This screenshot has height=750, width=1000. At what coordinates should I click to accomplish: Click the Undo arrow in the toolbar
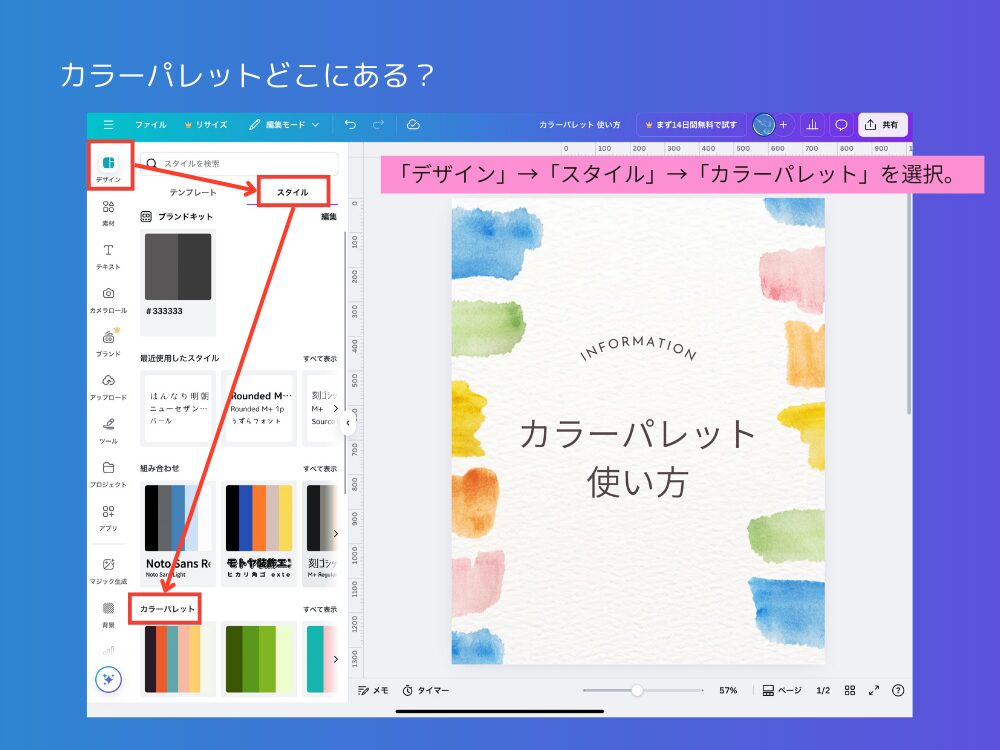click(350, 124)
